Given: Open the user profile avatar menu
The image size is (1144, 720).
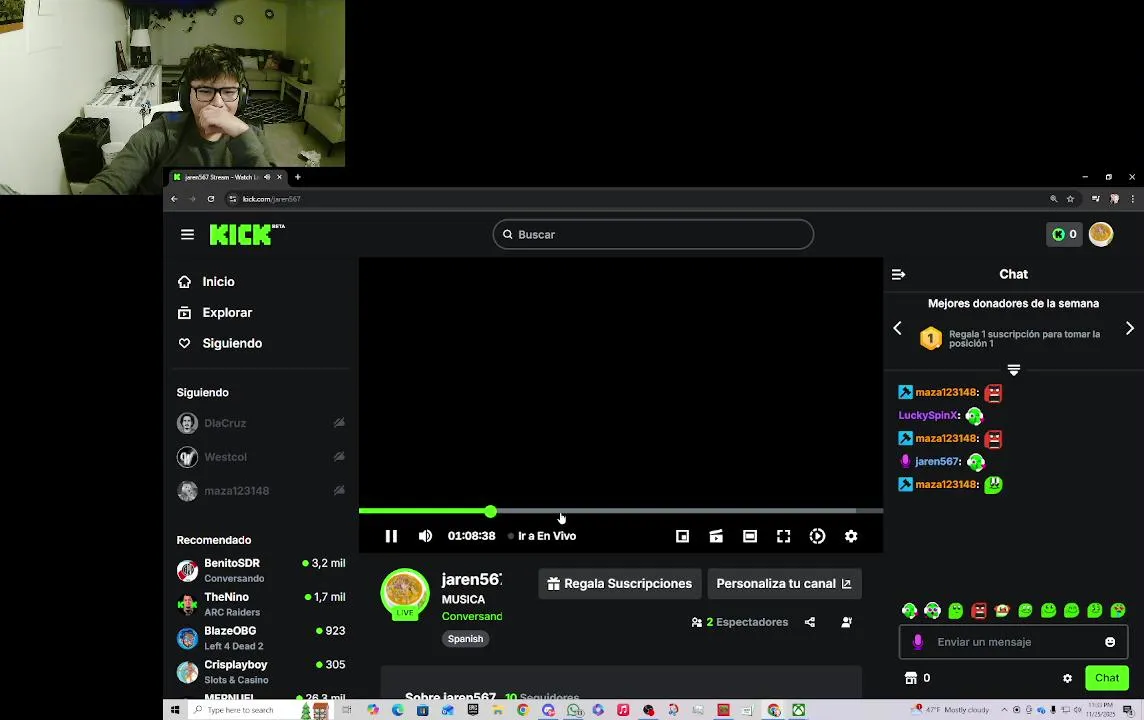Looking at the screenshot, I should [x=1101, y=234].
